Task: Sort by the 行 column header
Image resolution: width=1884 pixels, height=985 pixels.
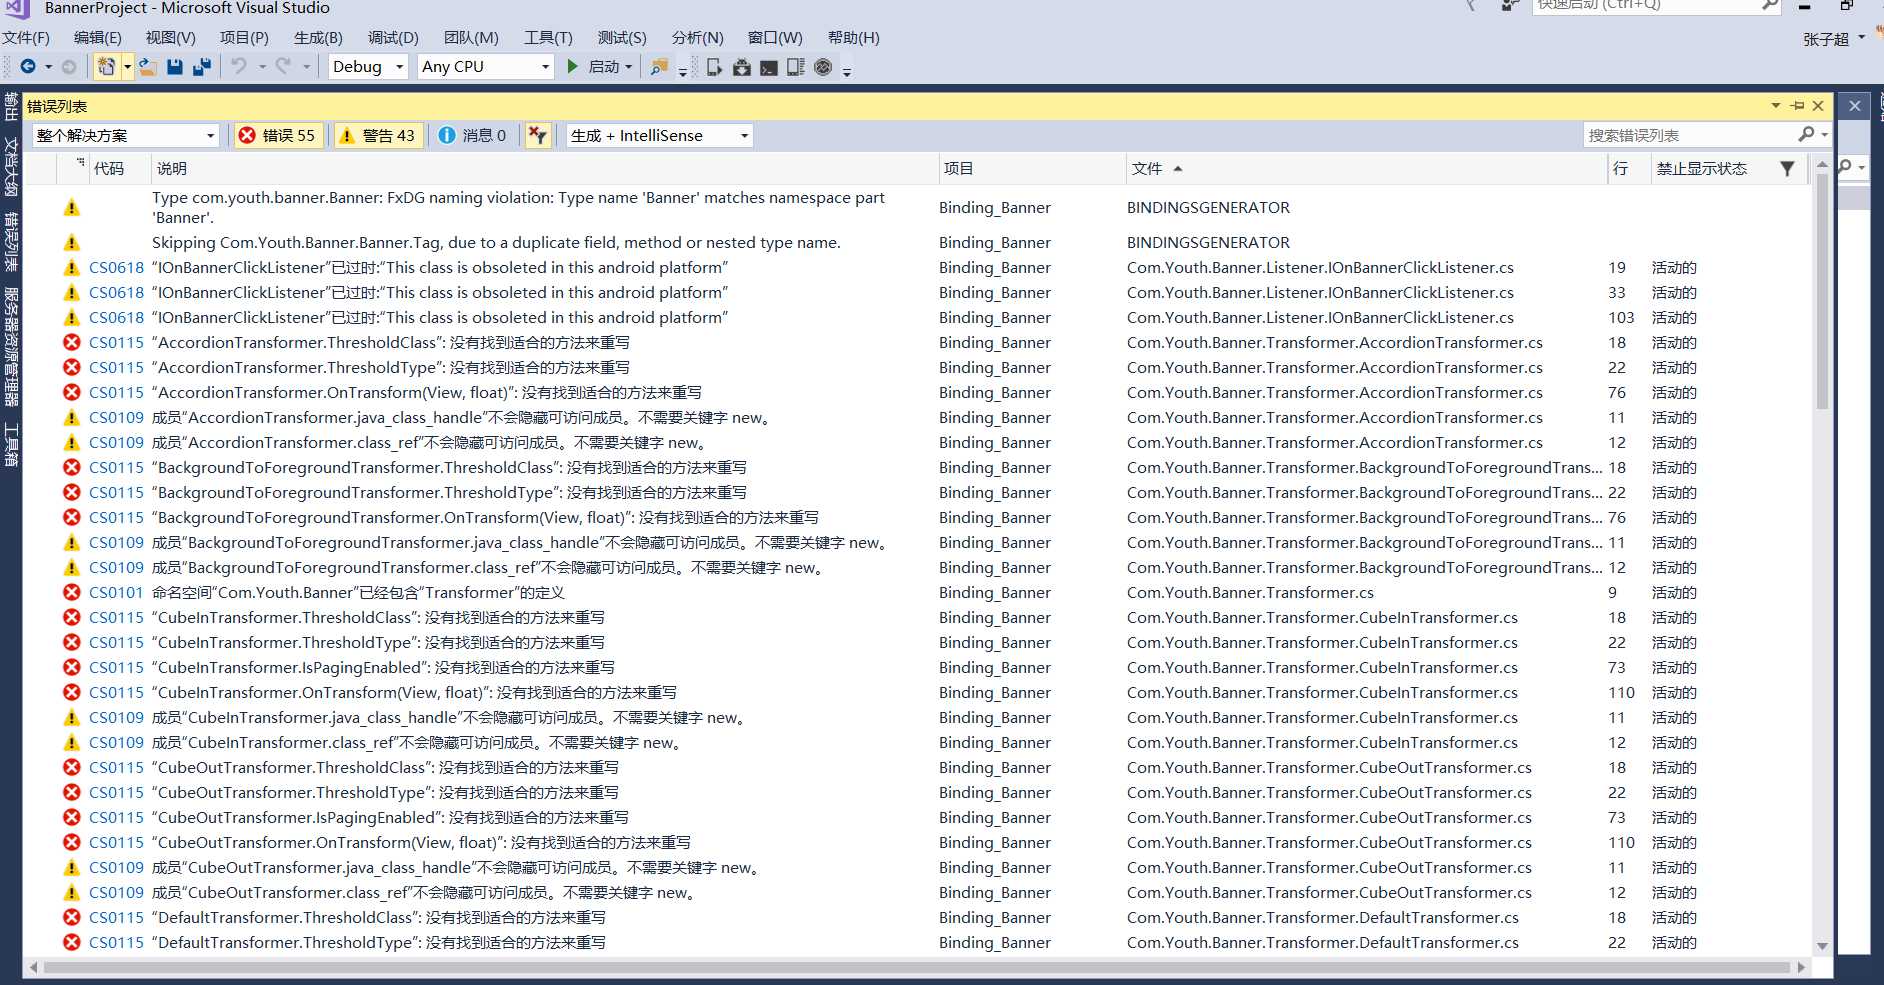Action: pos(1628,169)
